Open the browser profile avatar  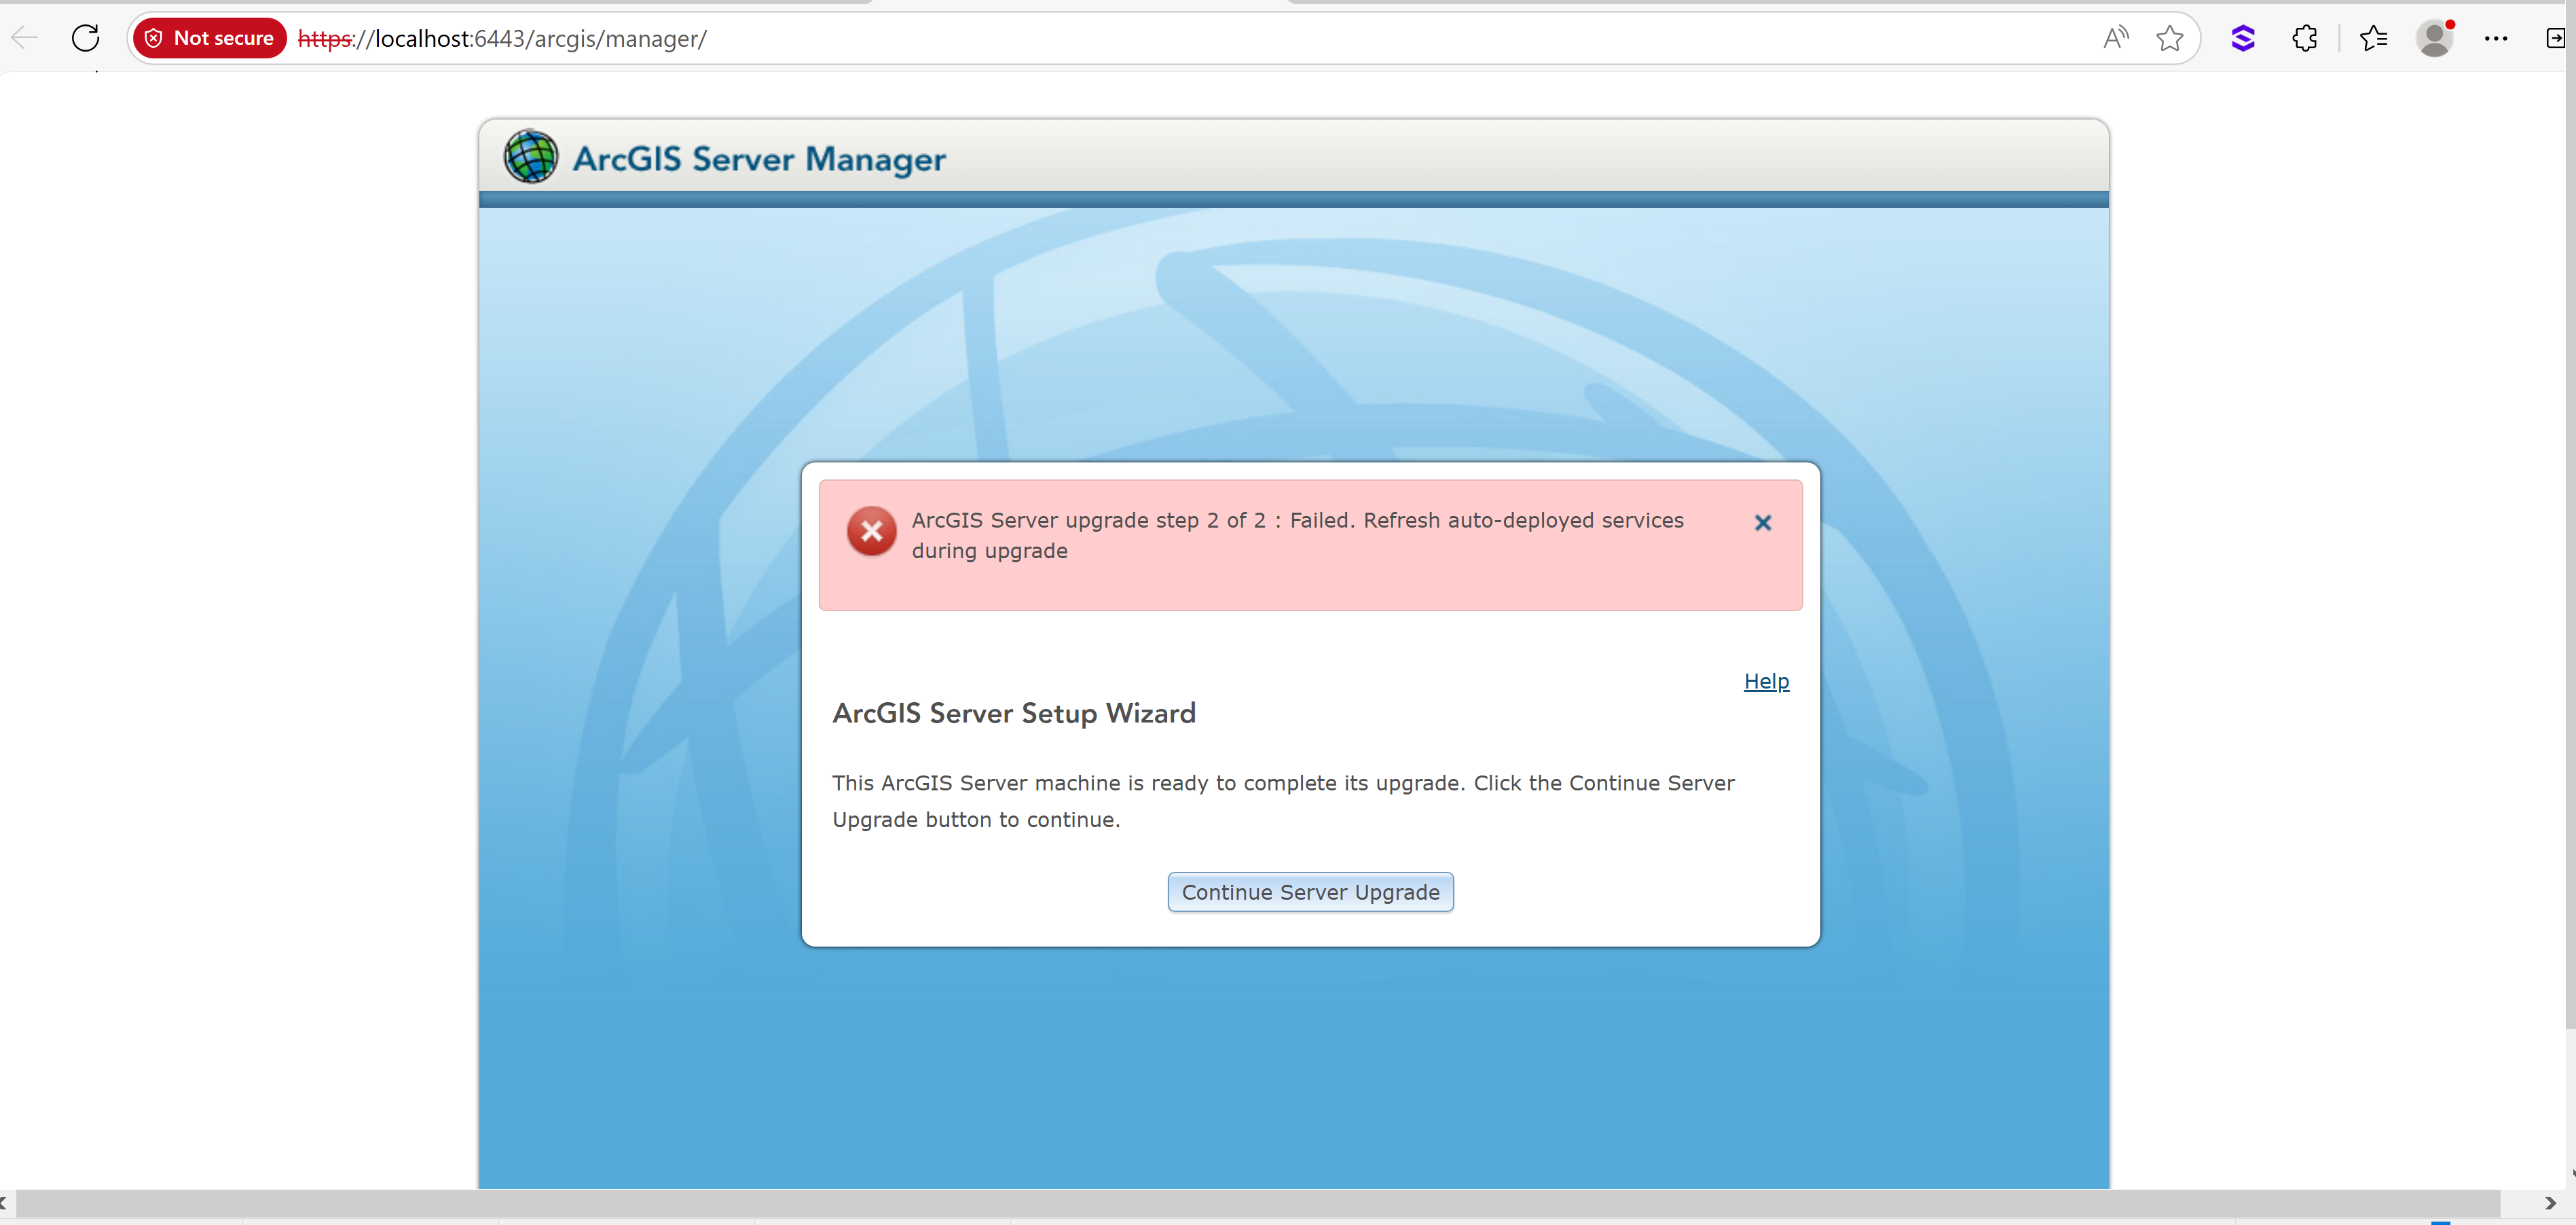[x=2435, y=38]
